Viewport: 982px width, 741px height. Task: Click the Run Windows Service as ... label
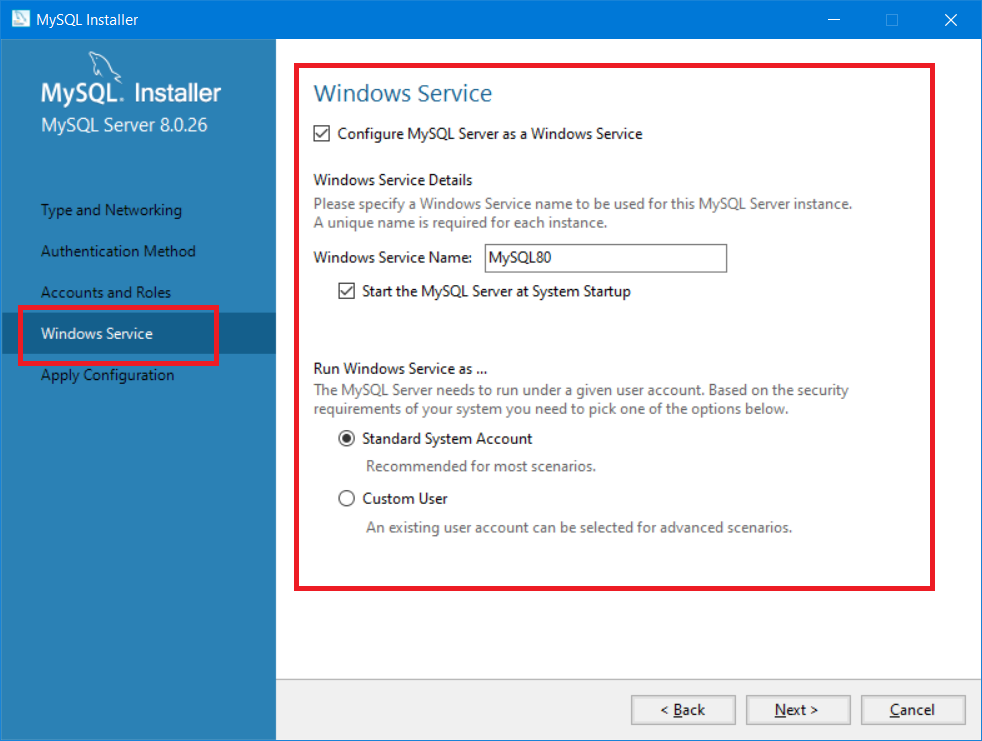pos(400,368)
